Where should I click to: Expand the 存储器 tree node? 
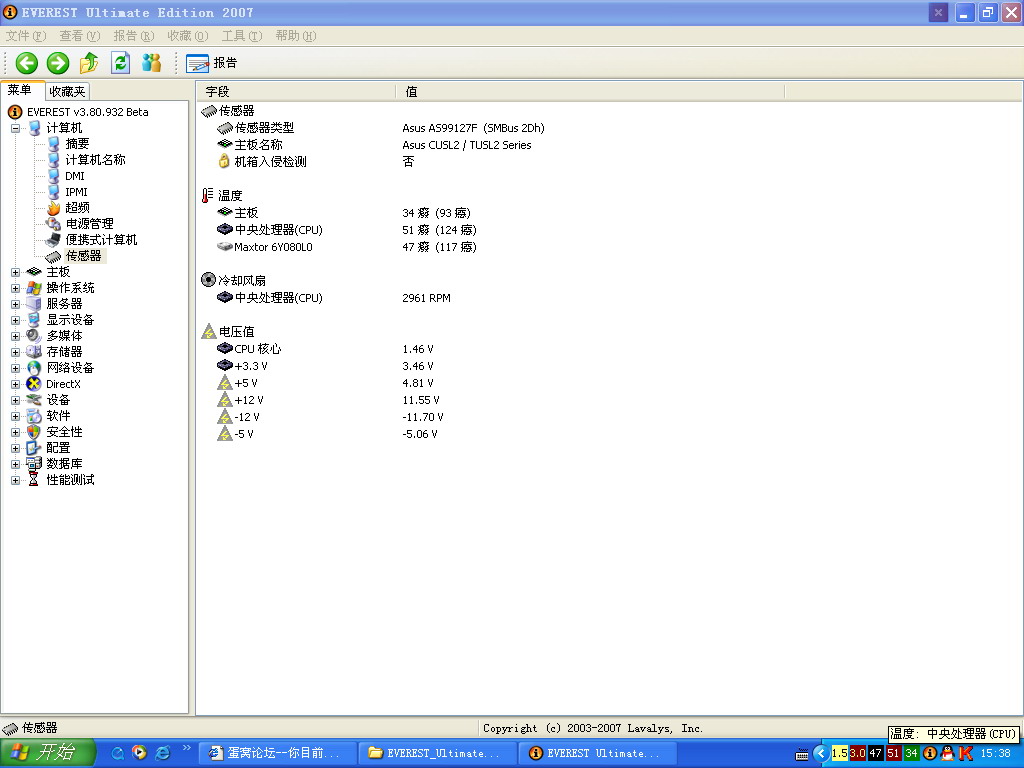[15, 352]
